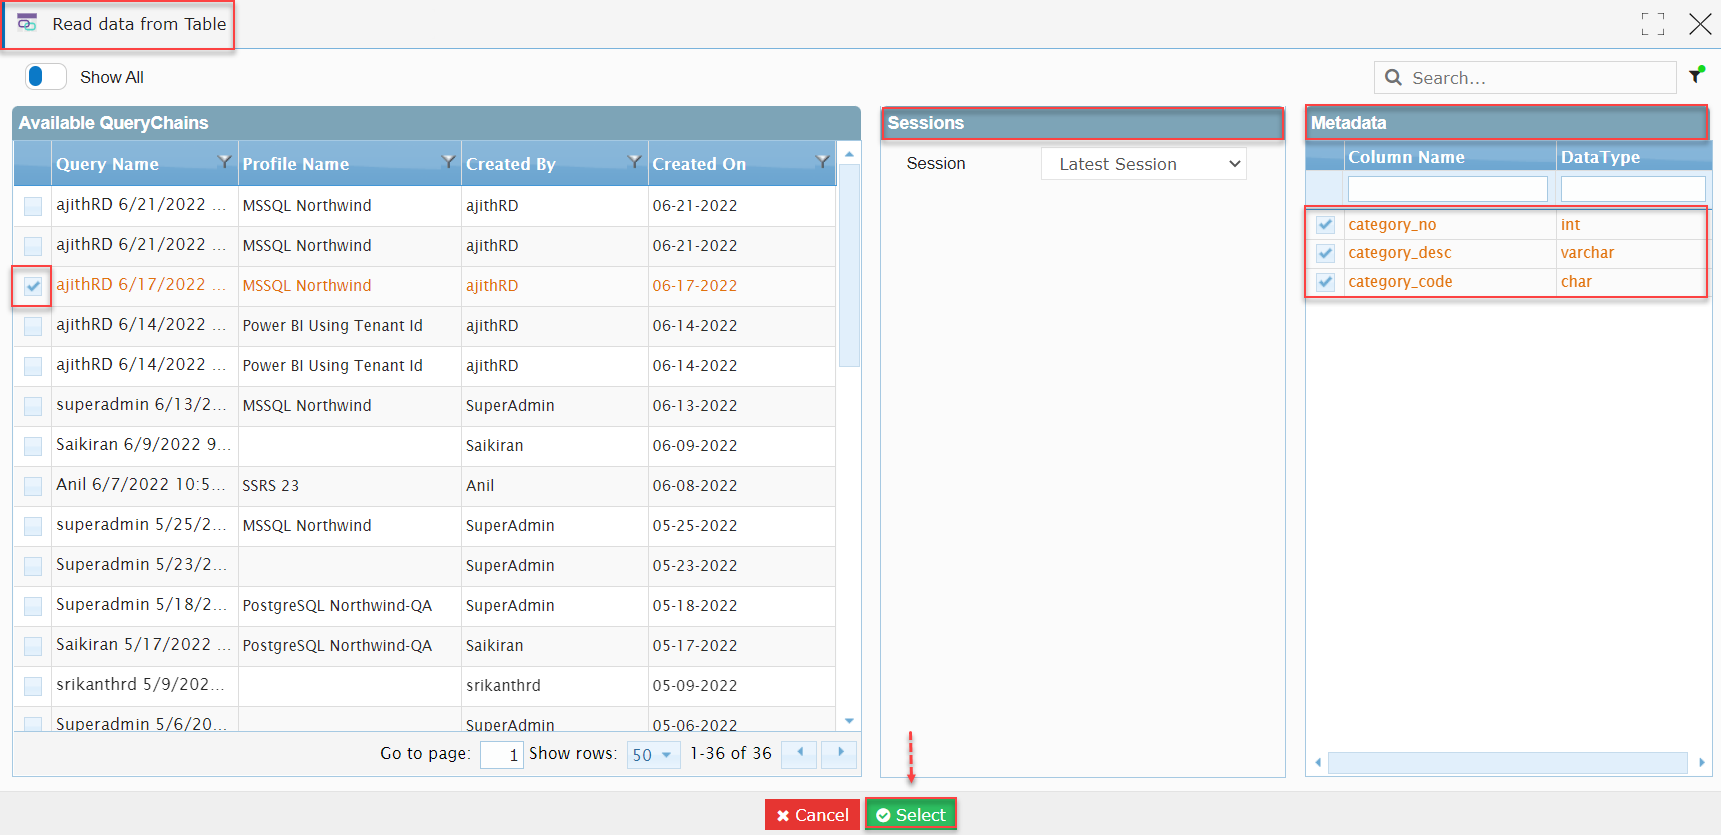
Task: Click the green Select button
Action: (x=911, y=815)
